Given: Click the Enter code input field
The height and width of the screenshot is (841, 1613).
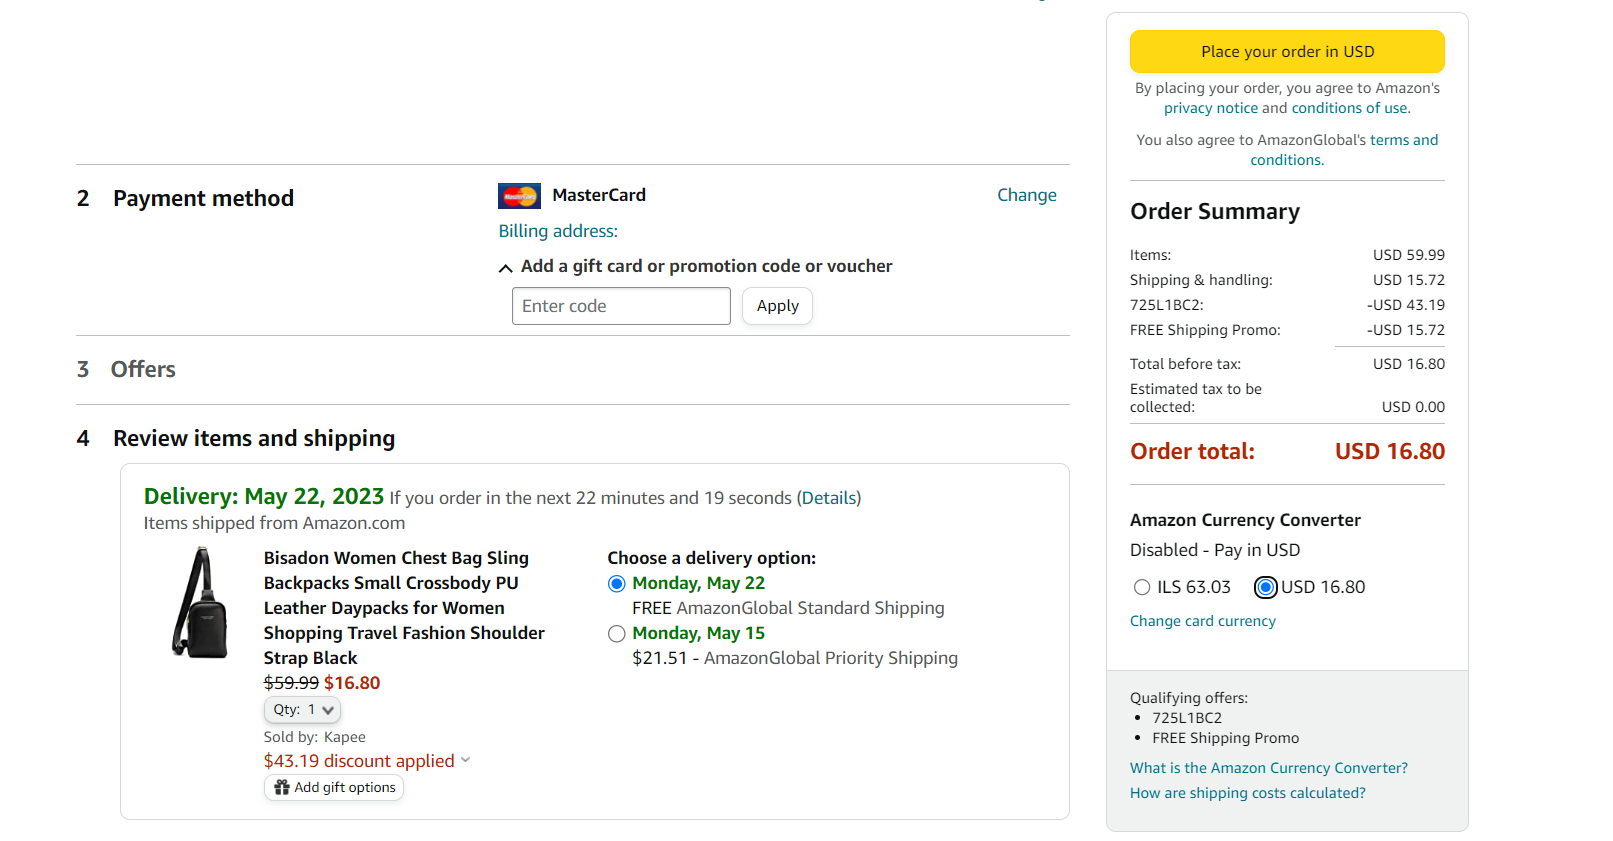Looking at the screenshot, I should pyautogui.click(x=621, y=306).
